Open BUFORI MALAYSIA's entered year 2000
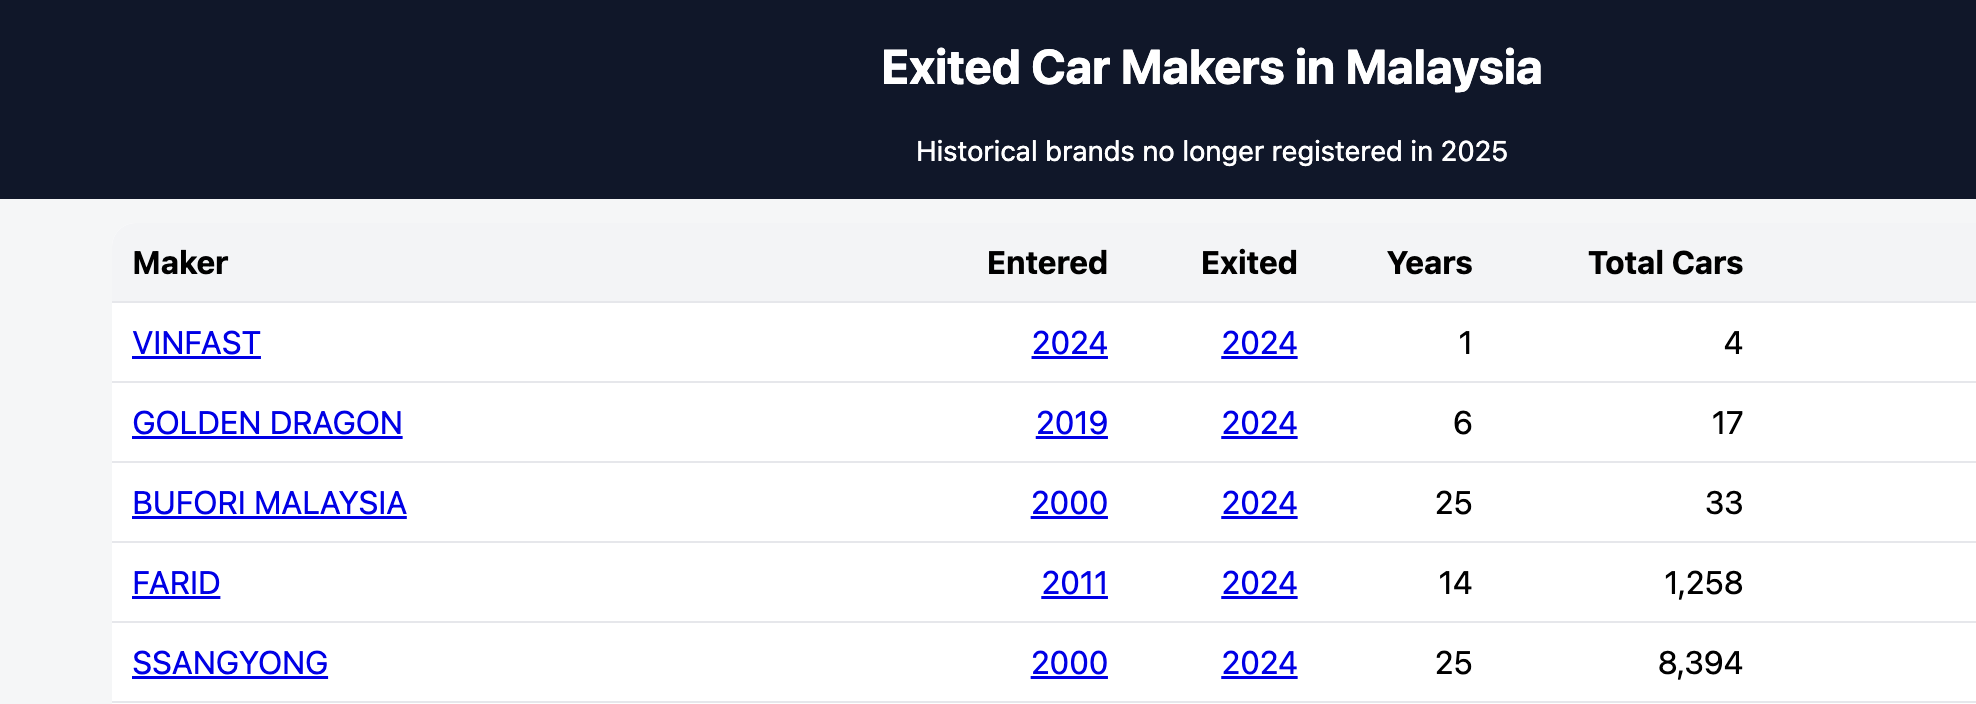Screen dimensions: 1976x704 pos(1069,503)
